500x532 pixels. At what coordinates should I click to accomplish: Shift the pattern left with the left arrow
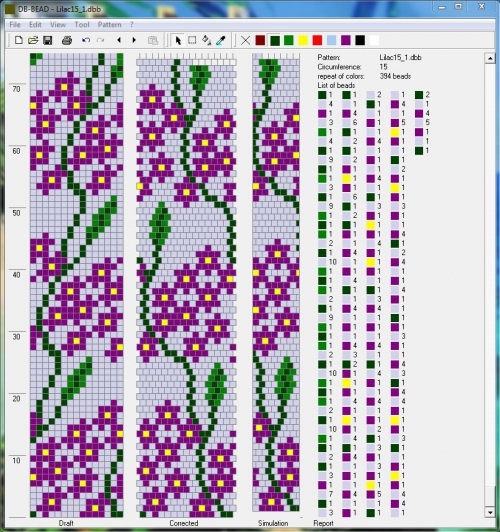[119, 40]
